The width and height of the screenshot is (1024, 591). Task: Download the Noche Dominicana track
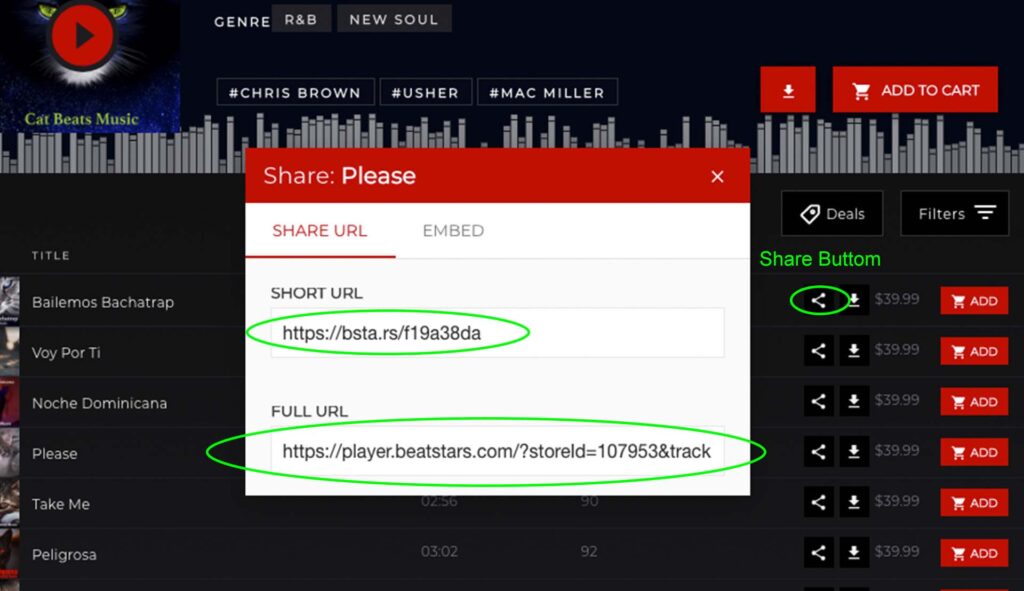(854, 402)
